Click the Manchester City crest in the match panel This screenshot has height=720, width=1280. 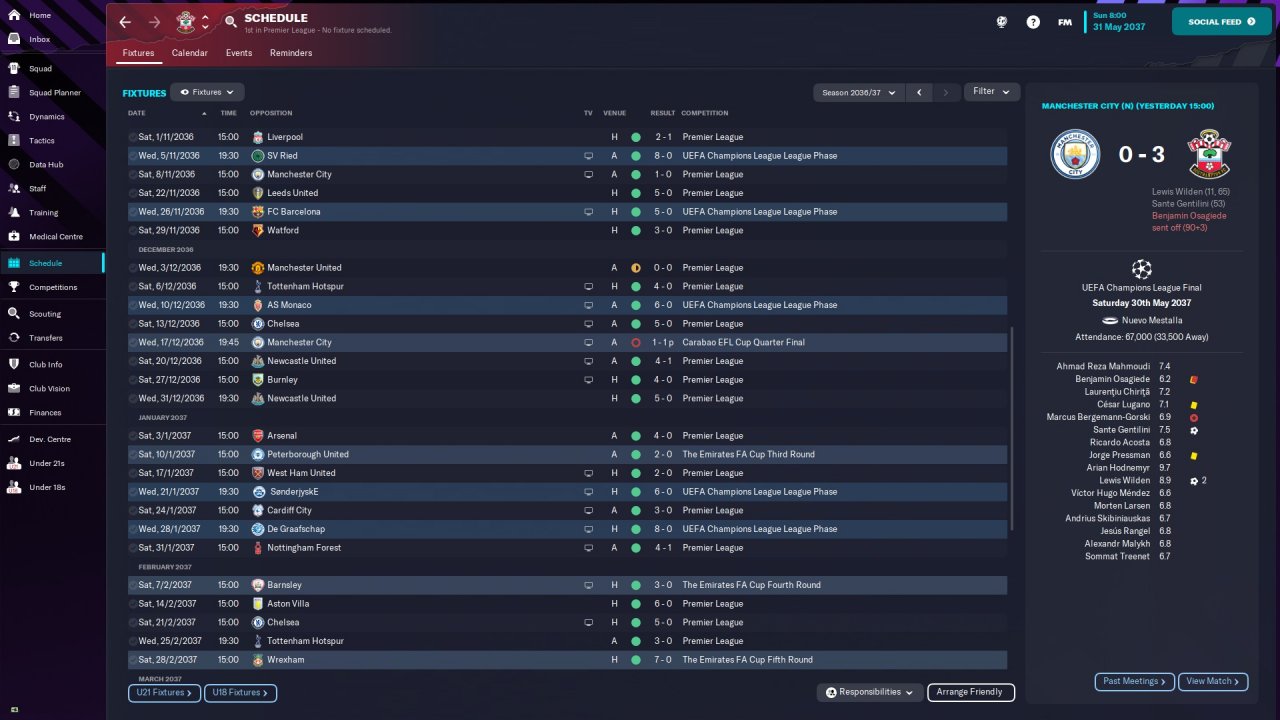[x=1075, y=155]
